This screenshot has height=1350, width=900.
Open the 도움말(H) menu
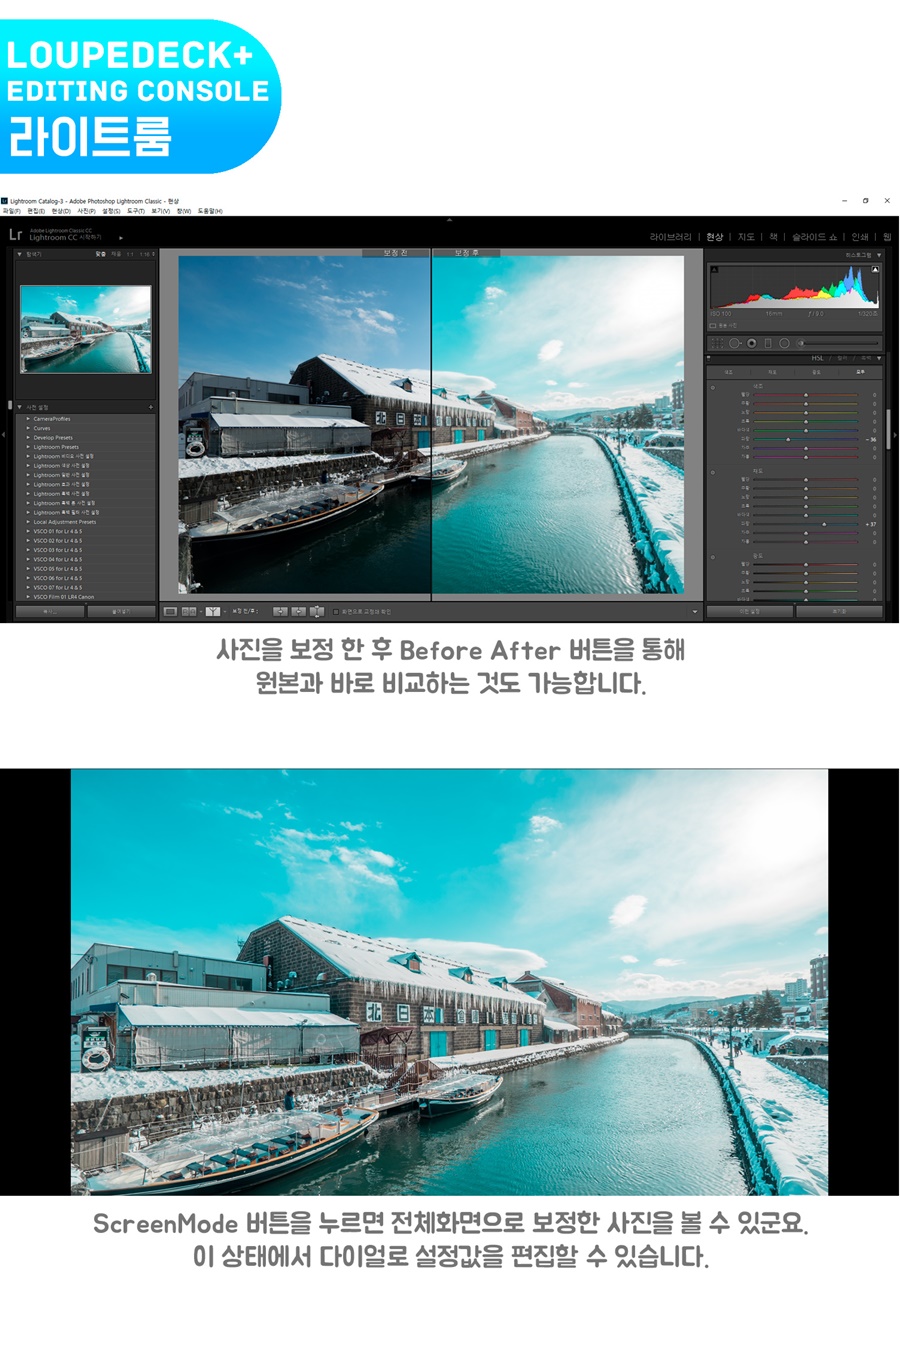pos(210,211)
